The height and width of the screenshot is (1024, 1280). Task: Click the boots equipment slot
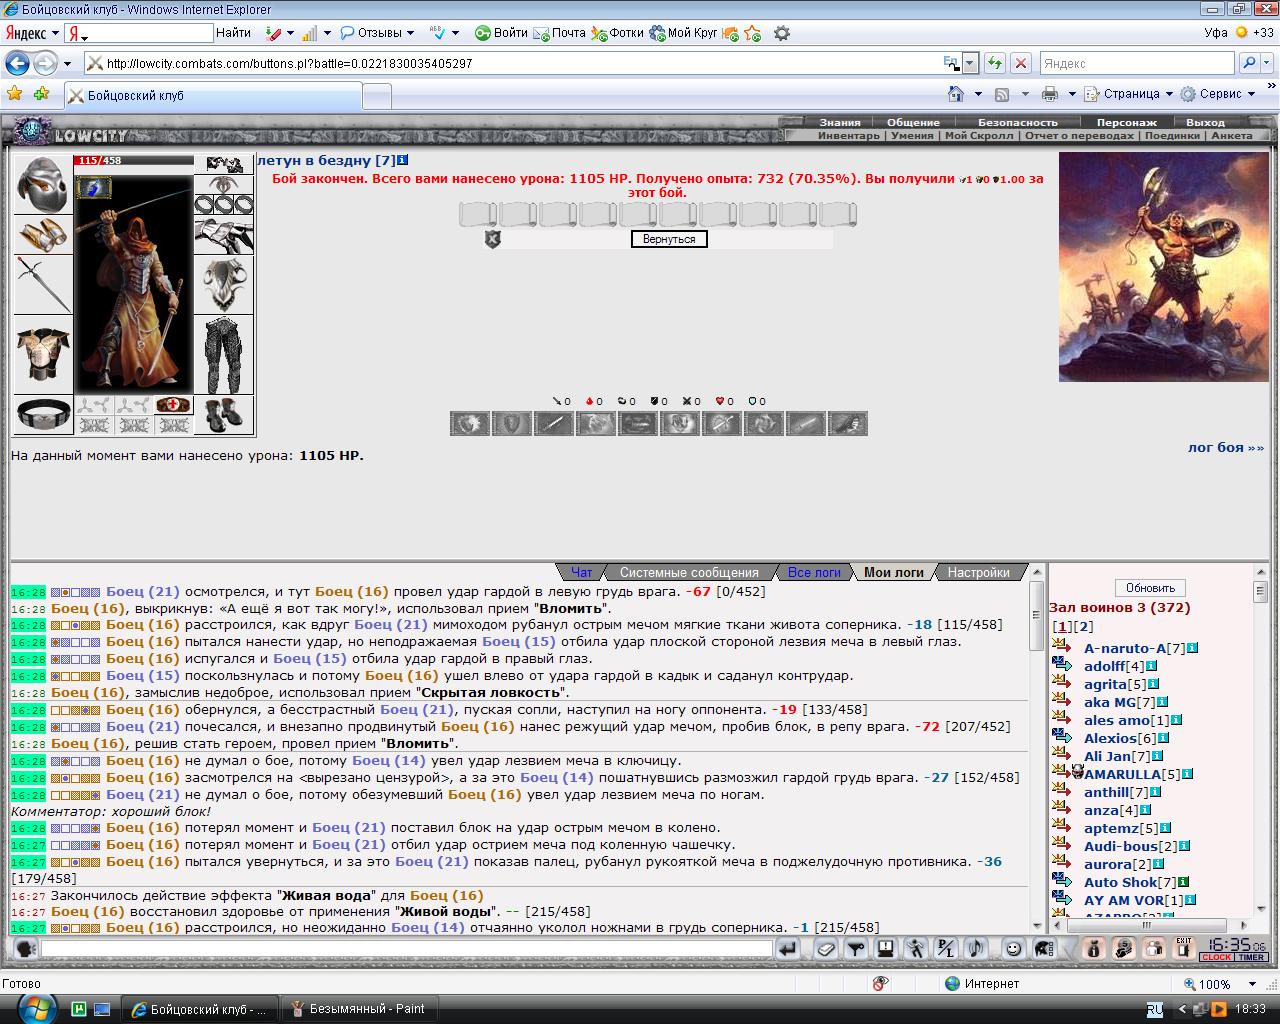pyautogui.click(x=224, y=414)
